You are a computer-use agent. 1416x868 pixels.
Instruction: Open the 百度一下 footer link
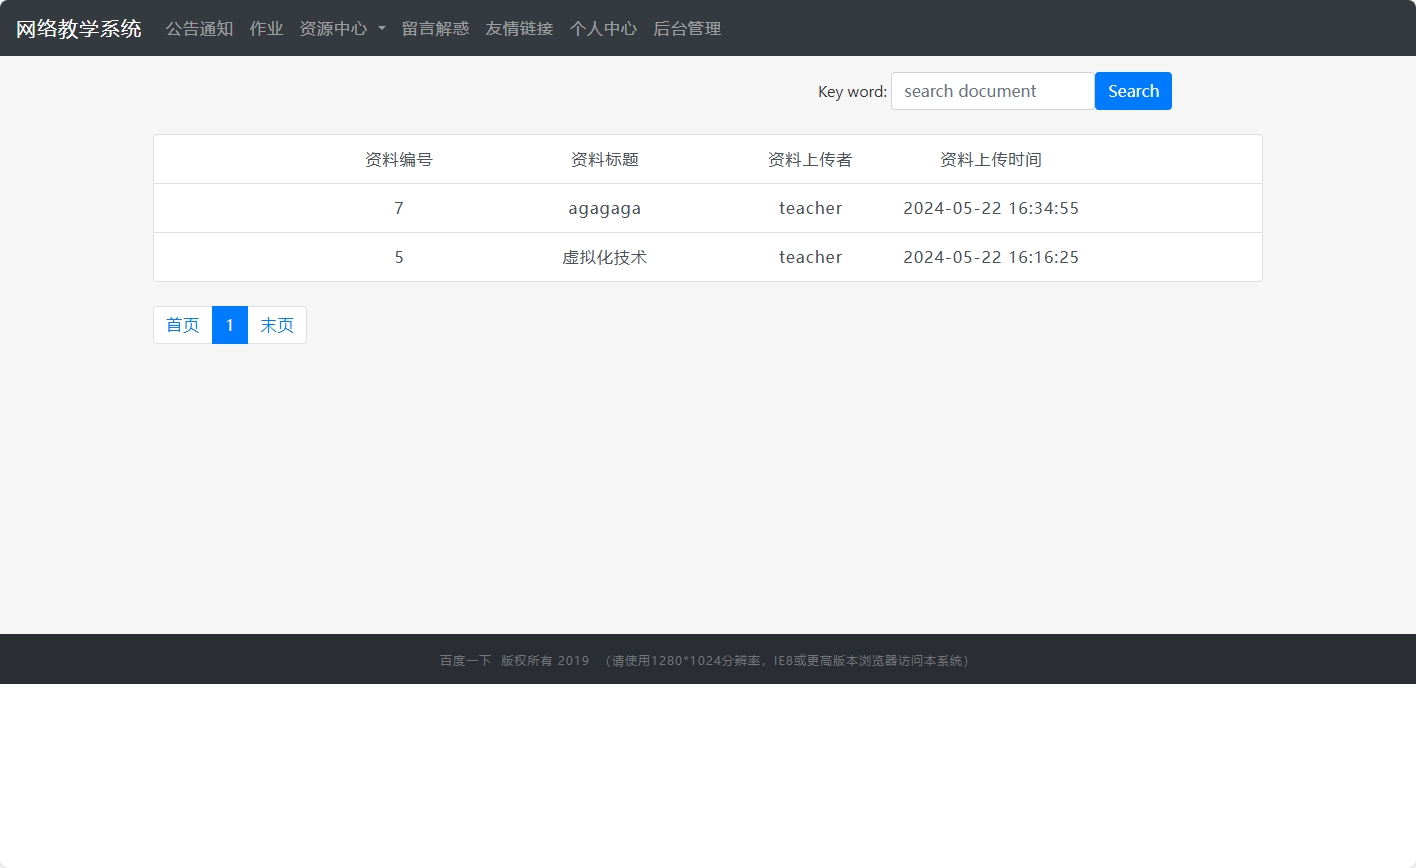coord(464,660)
